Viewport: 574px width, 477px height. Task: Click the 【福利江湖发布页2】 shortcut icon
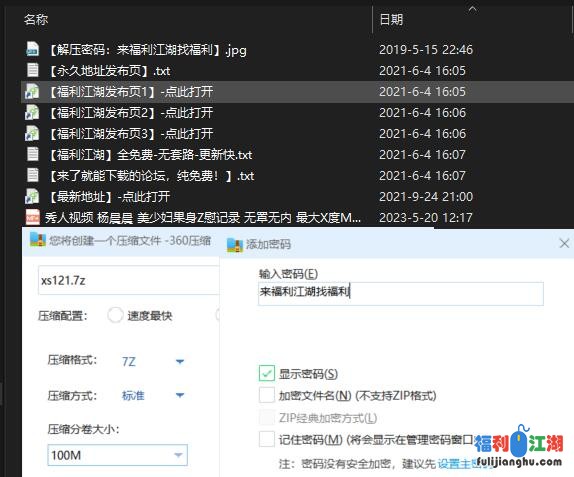pyautogui.click(x=32, y=112)
